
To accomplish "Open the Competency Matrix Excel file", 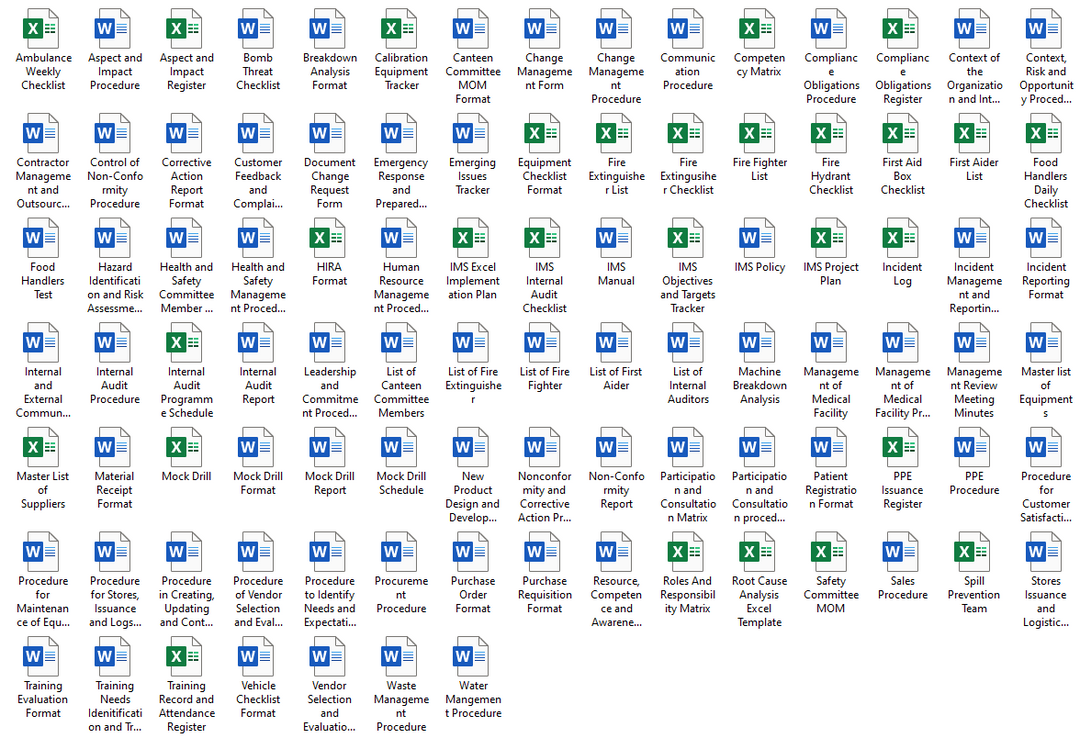I will pyautogui.click(x=759, y=29).
